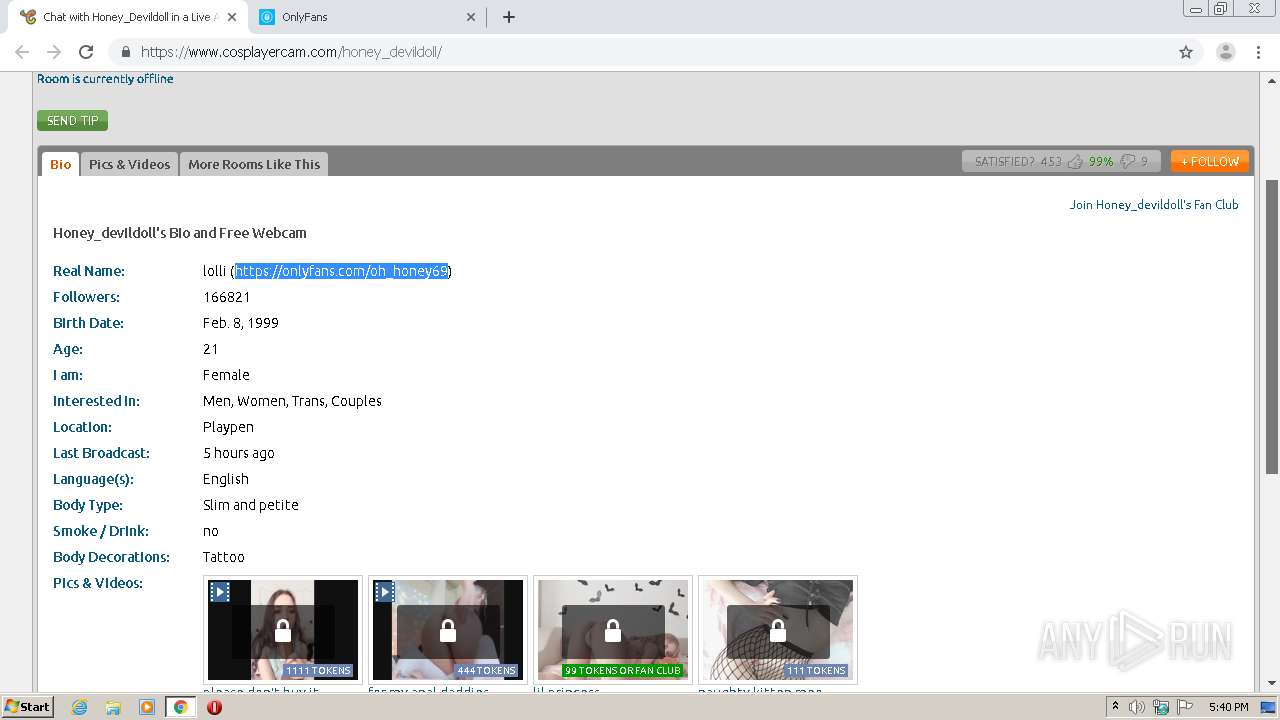
Task: Click the follower count 166821
Action: [x=227, y=297]
